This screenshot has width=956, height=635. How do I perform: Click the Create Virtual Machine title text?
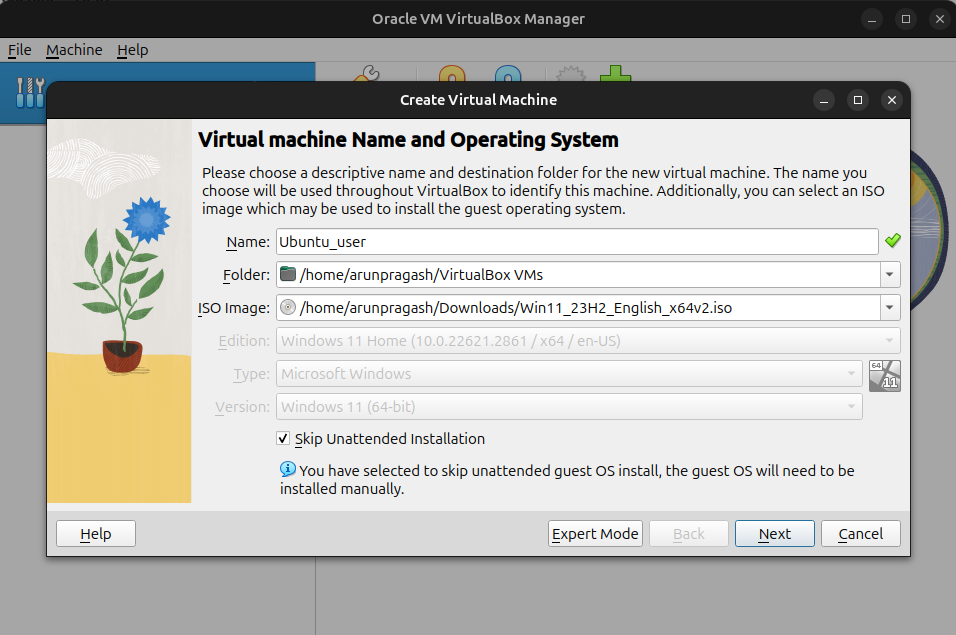479,100
